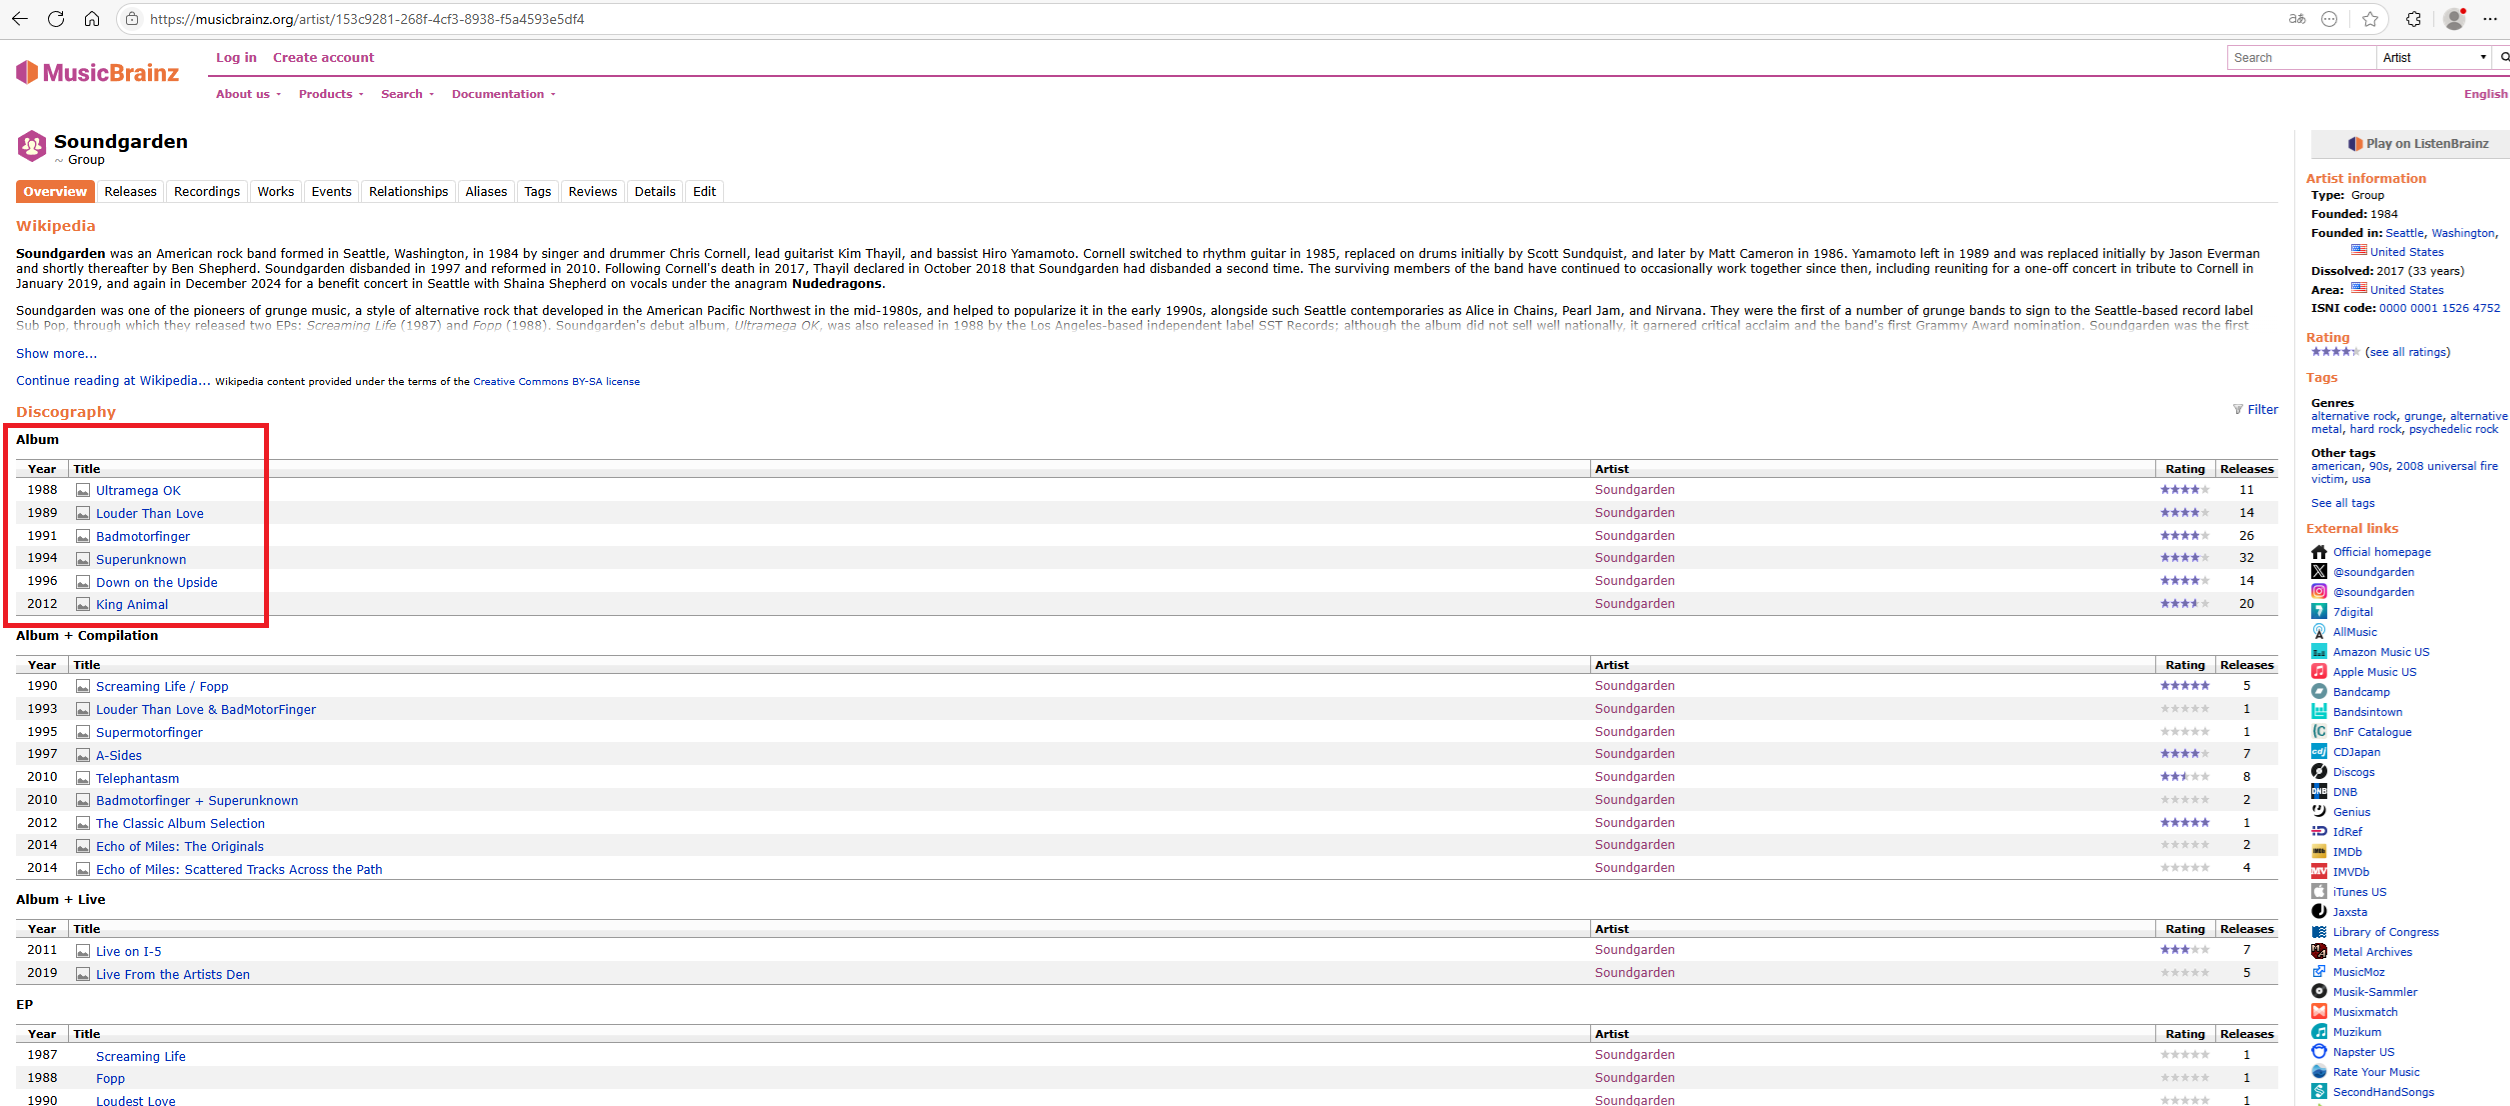The width and height of the screenshot is (2510, 1106).
Task: Click the browser address bar URL
Action: (x=367, y=19)
